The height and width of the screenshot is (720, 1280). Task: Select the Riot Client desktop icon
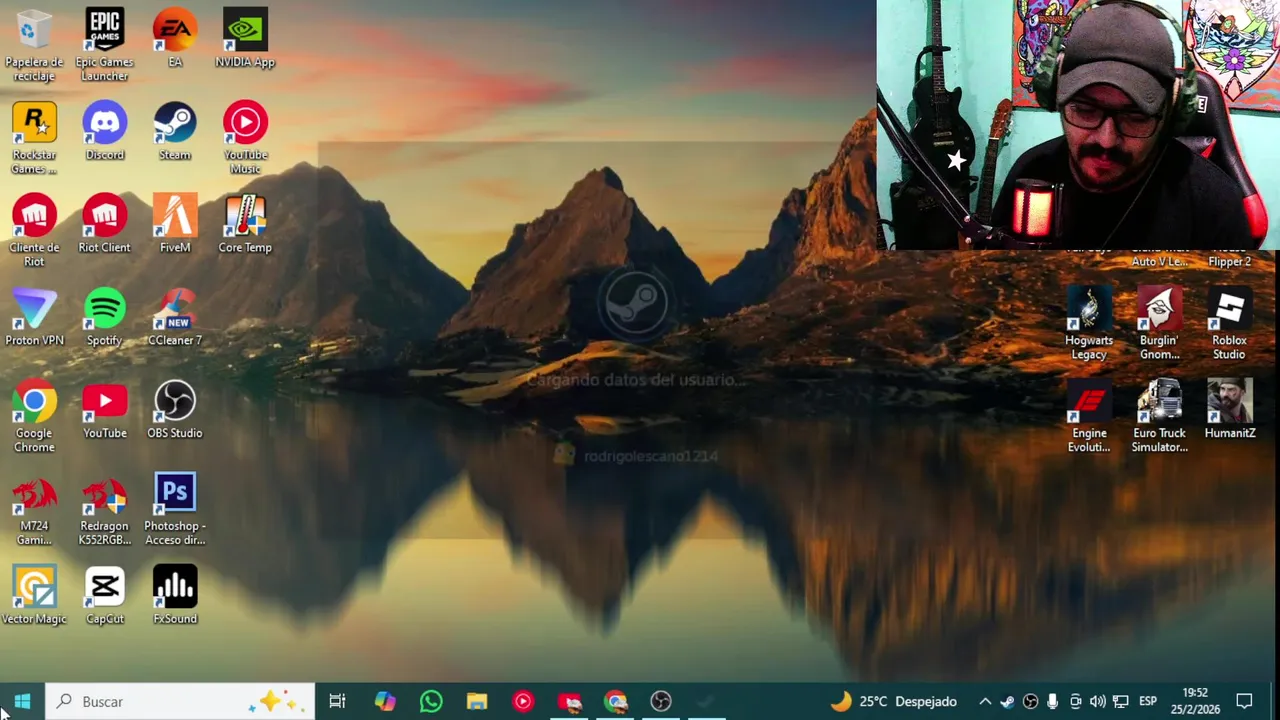104,224
